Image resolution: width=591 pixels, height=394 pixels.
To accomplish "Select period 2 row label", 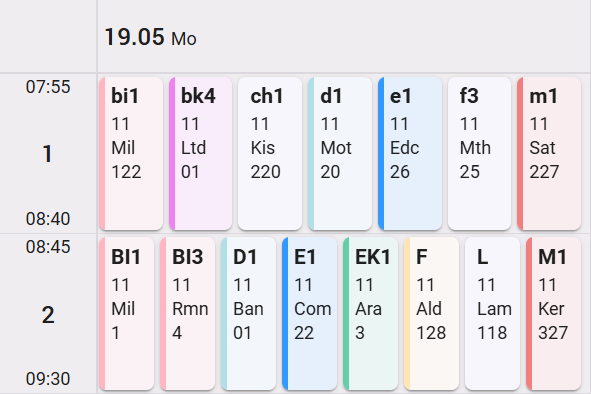I will [48, 314].
